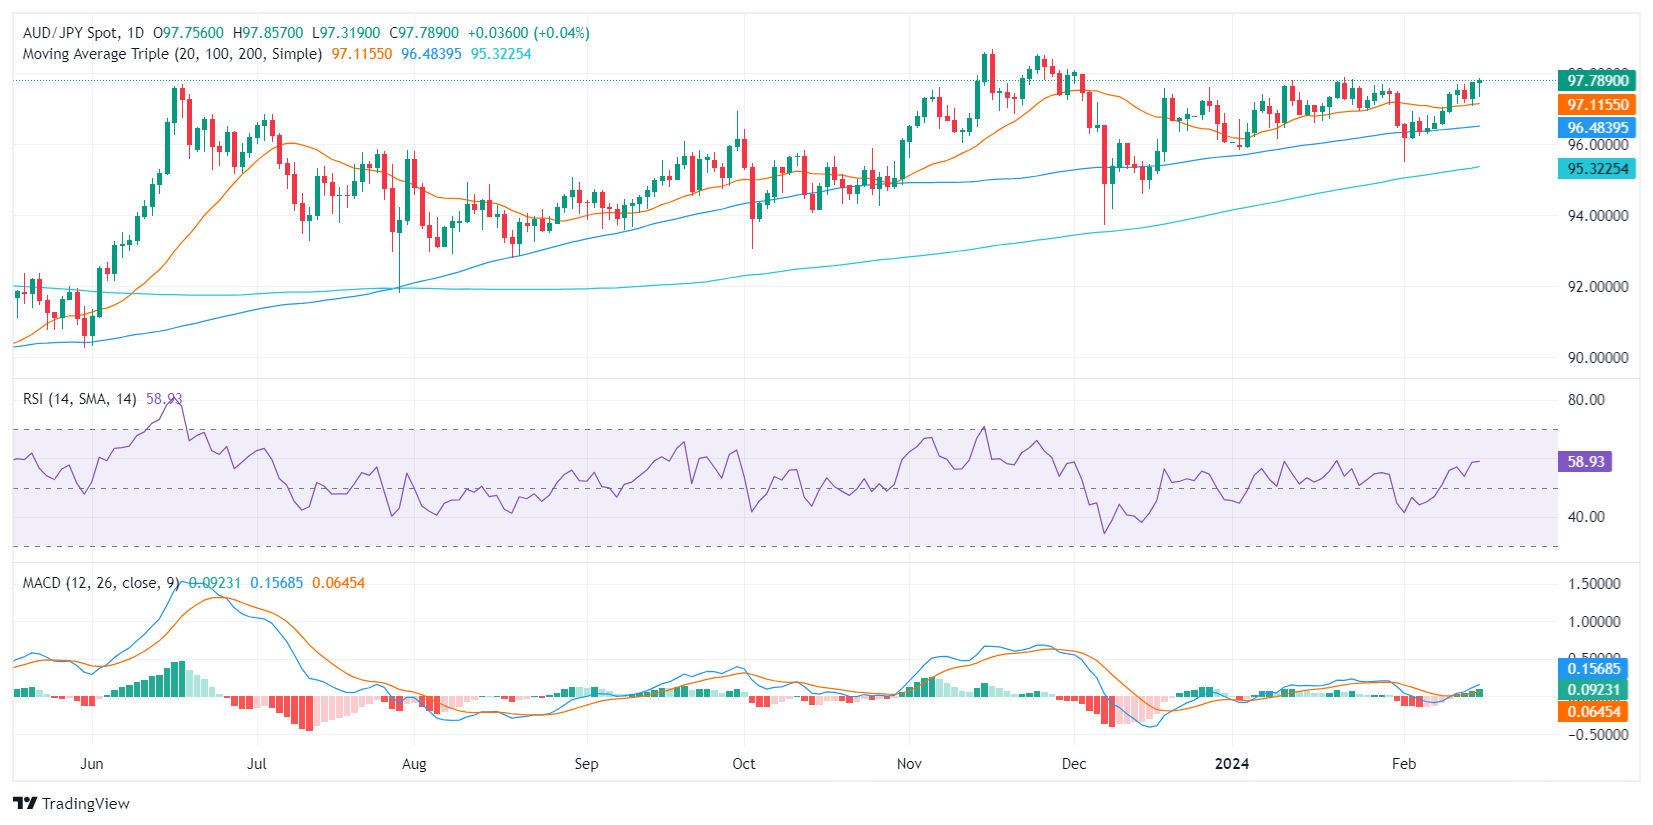1653x825 pixels.
Task: Click the 97.11550 moving average value in legend
Action: click(x=361, y=54)
